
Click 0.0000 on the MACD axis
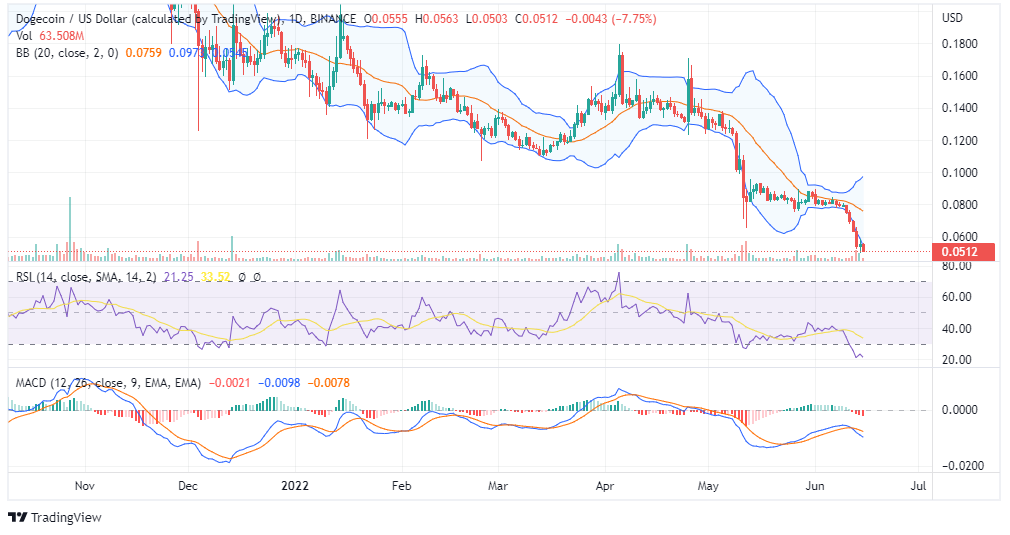click(960, 410)
